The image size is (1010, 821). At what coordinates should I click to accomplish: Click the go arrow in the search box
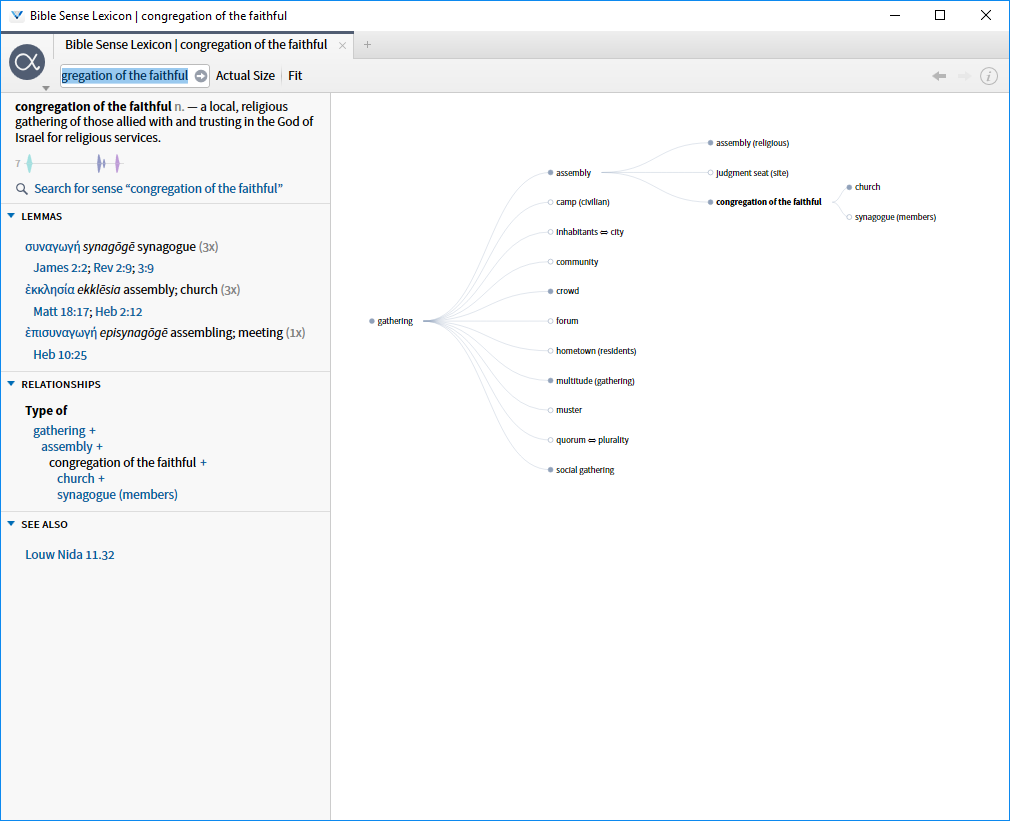[201, 76]
